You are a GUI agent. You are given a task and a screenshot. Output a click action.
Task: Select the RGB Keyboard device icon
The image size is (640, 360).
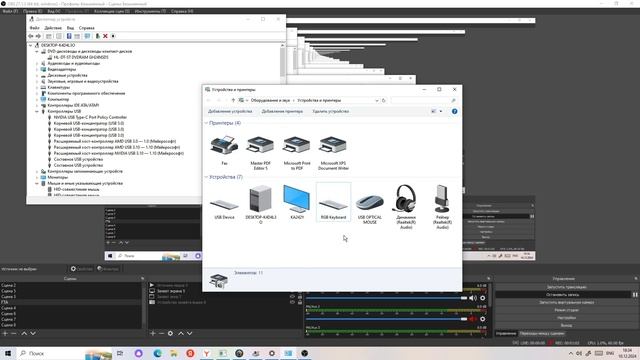coord(333,202)
